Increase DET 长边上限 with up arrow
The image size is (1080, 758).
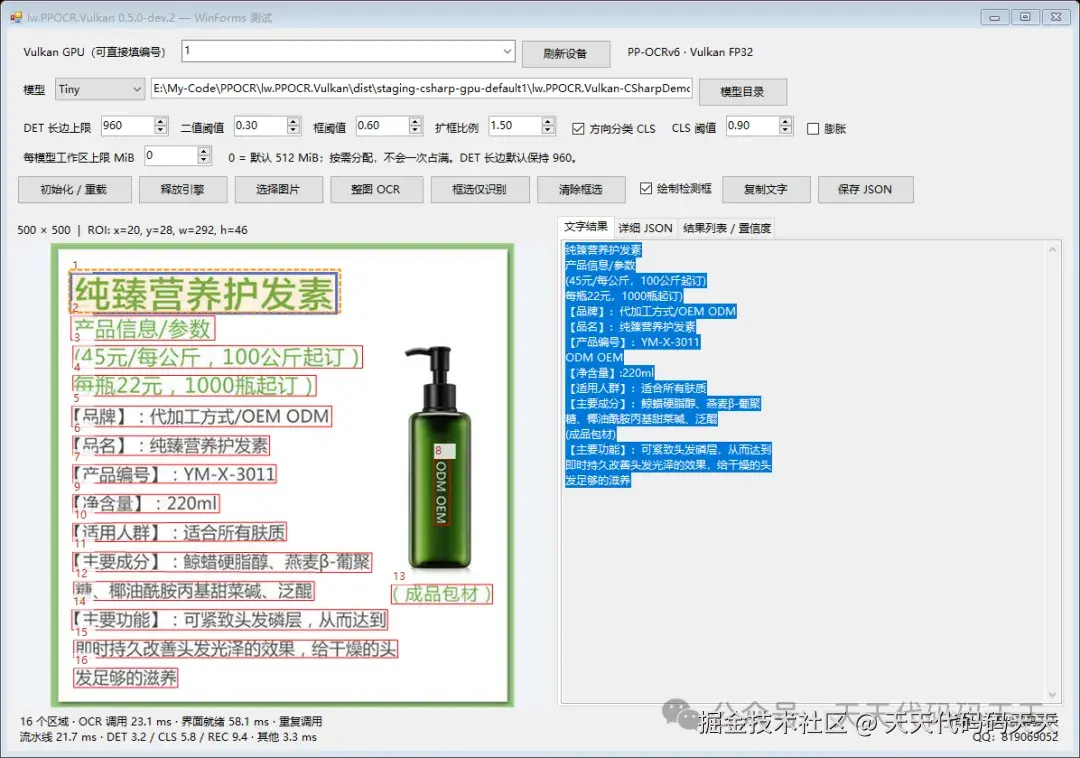(x=161, y=121)
